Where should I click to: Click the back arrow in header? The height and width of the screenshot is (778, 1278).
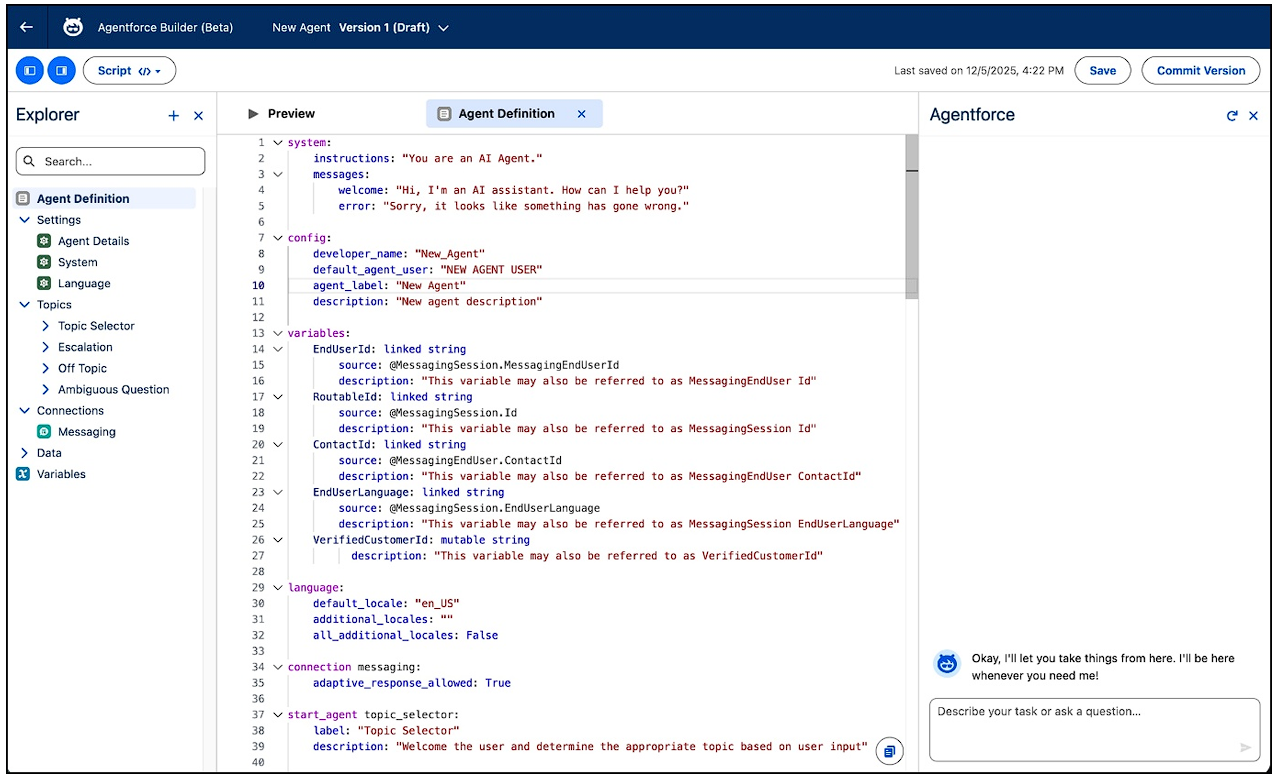[x=26, y=27]
